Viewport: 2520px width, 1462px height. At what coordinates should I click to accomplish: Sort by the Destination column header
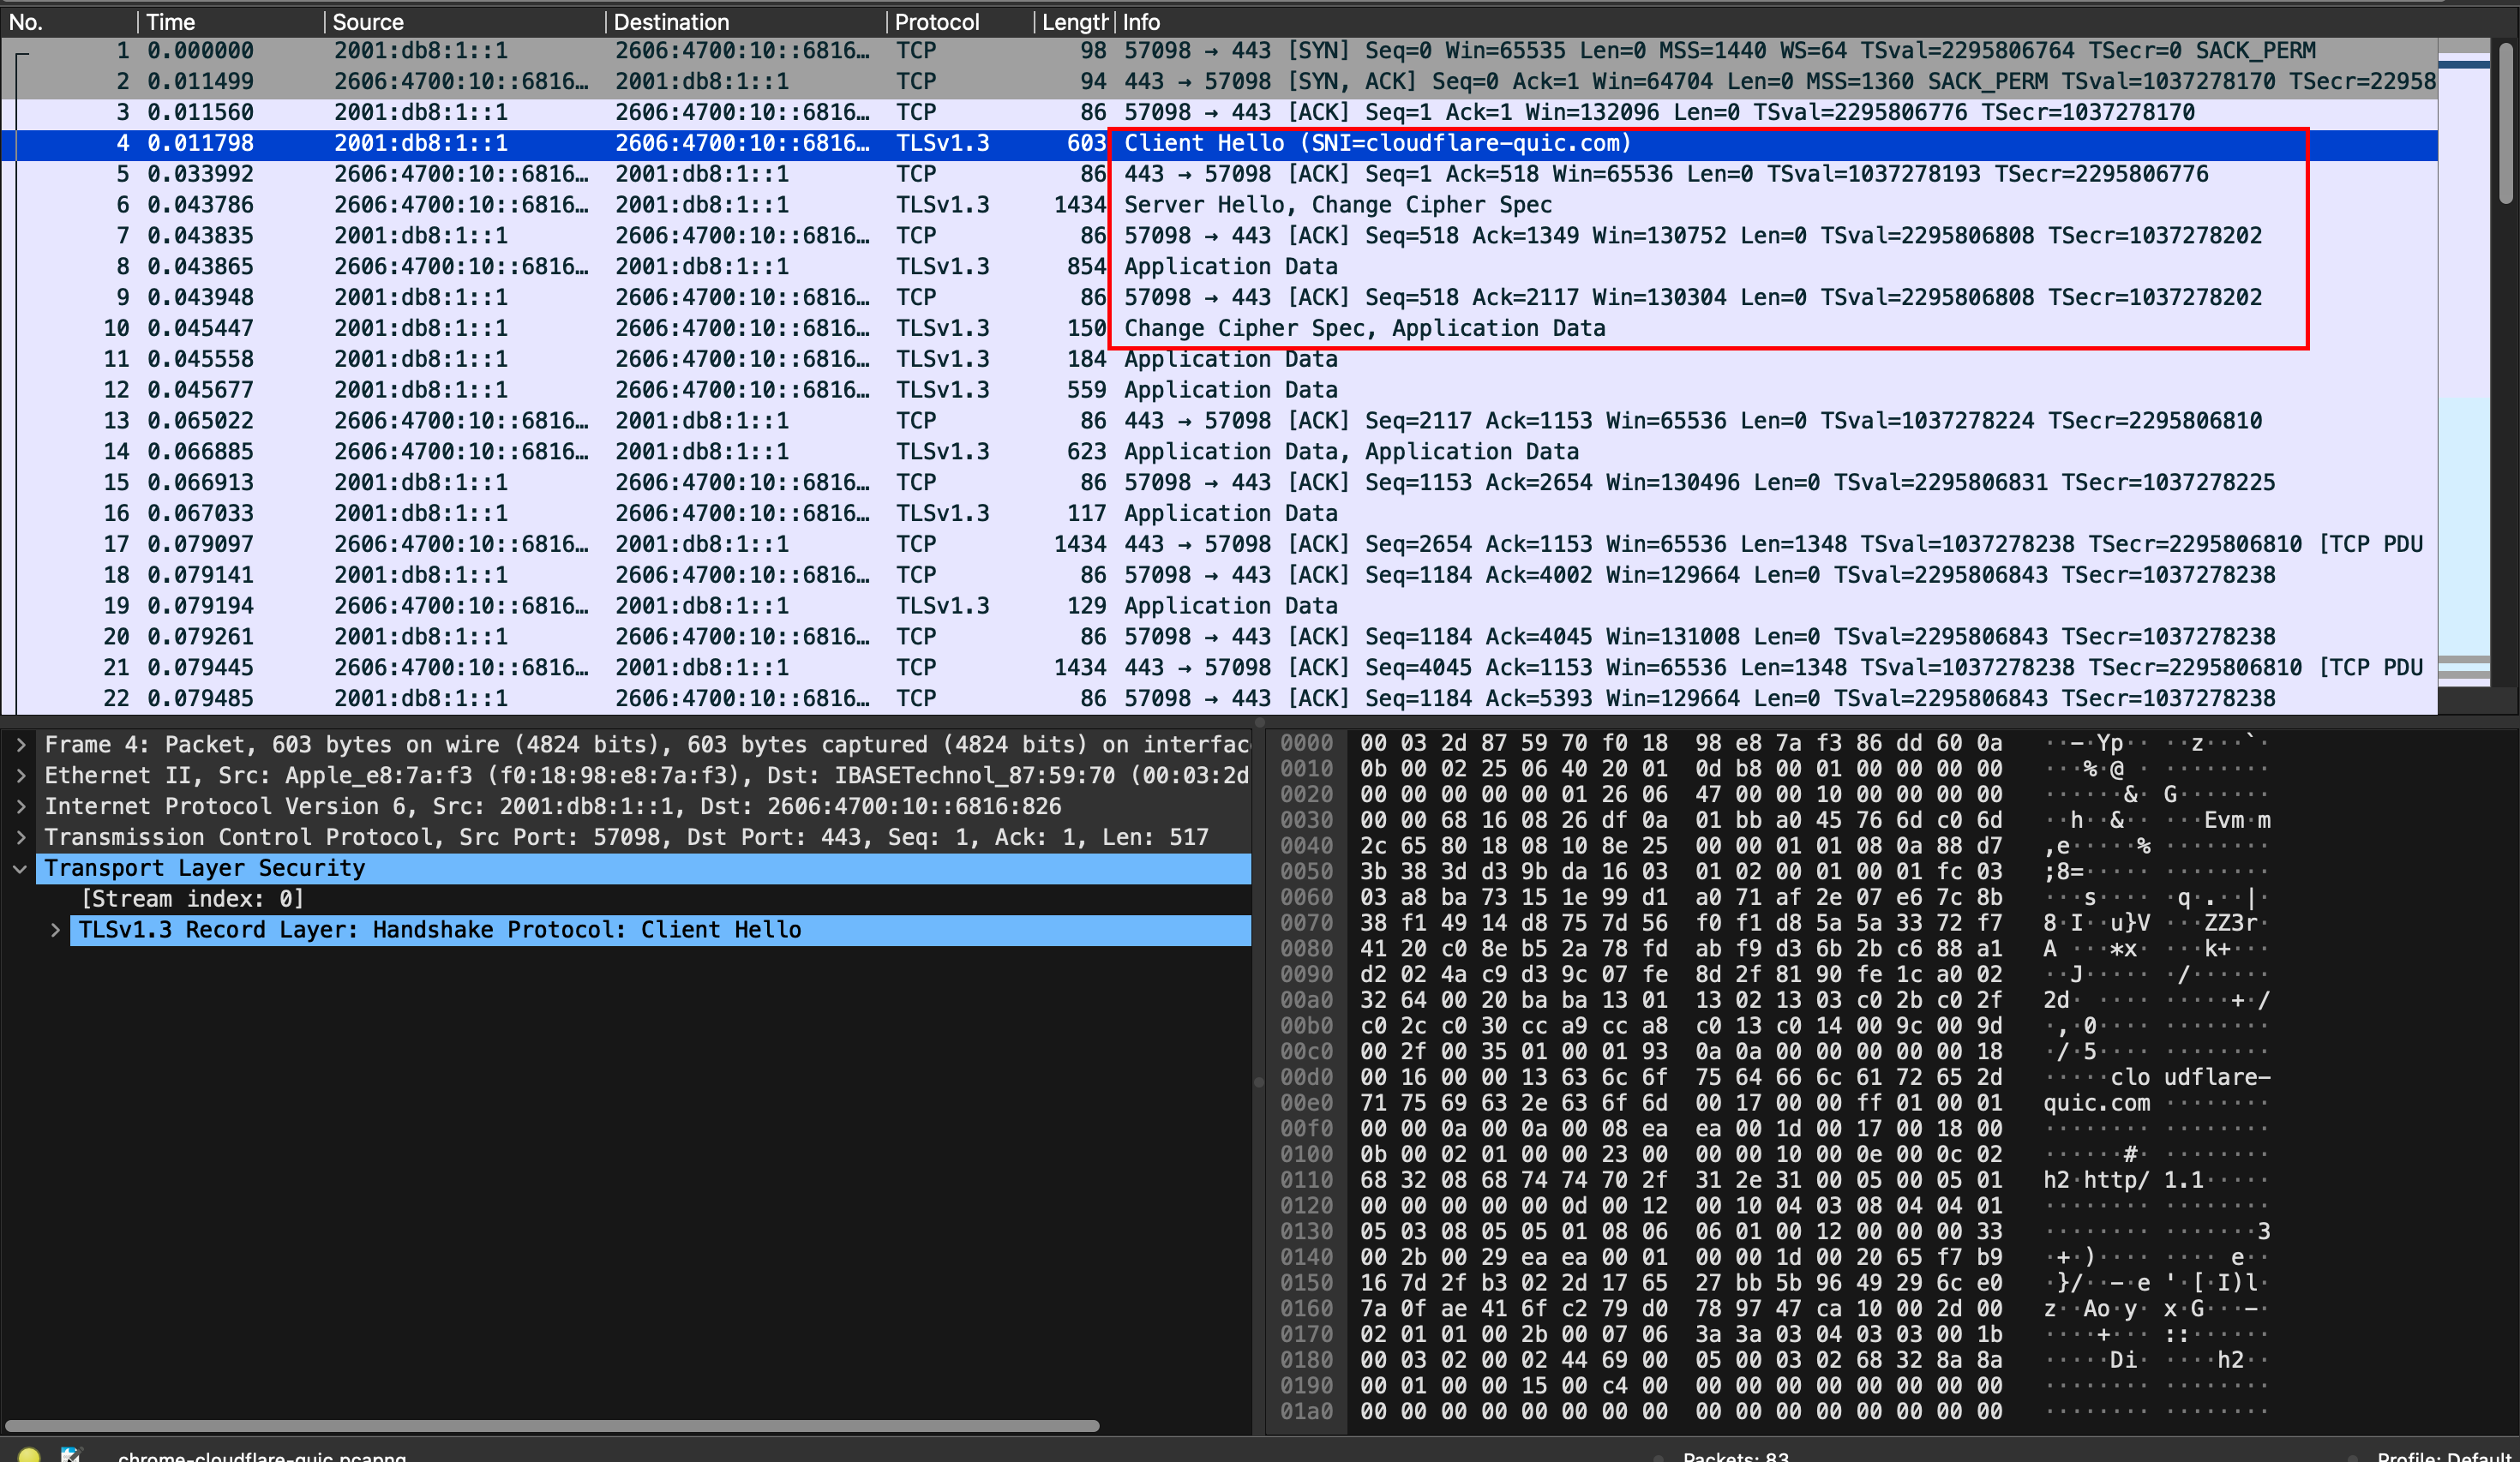coord(745,22)
